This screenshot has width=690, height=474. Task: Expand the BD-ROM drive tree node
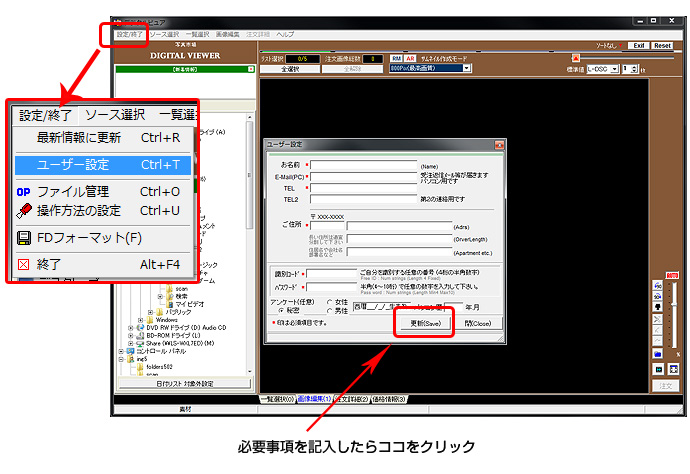[x=130, y=336]
